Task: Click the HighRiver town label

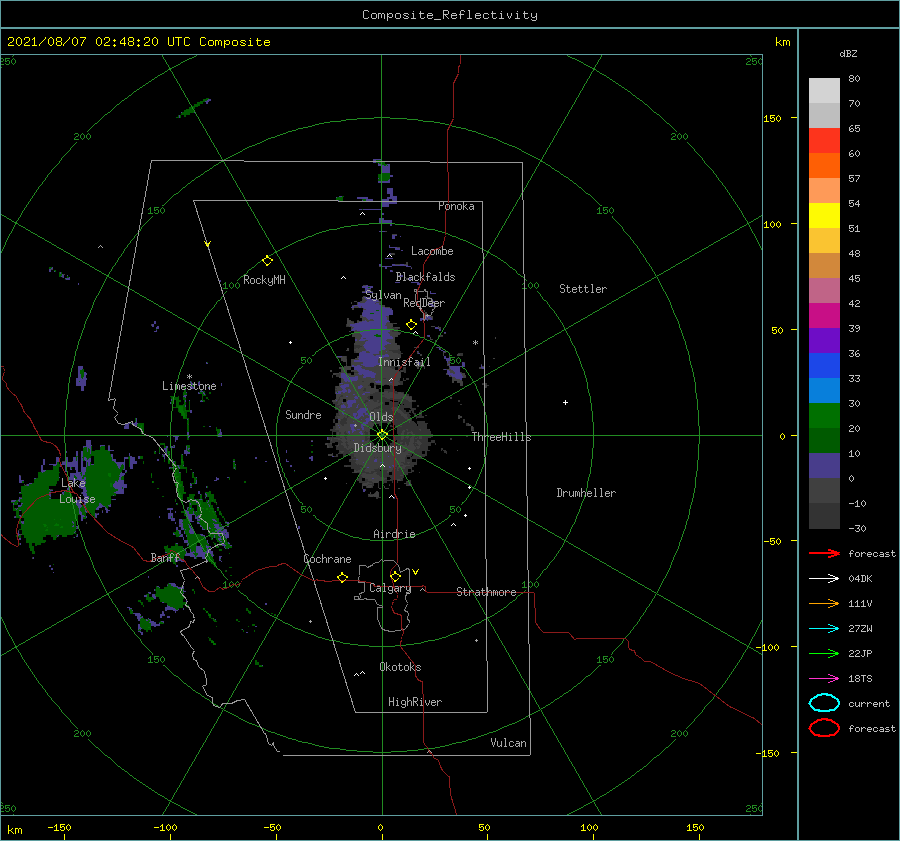Action: point(415,702)
